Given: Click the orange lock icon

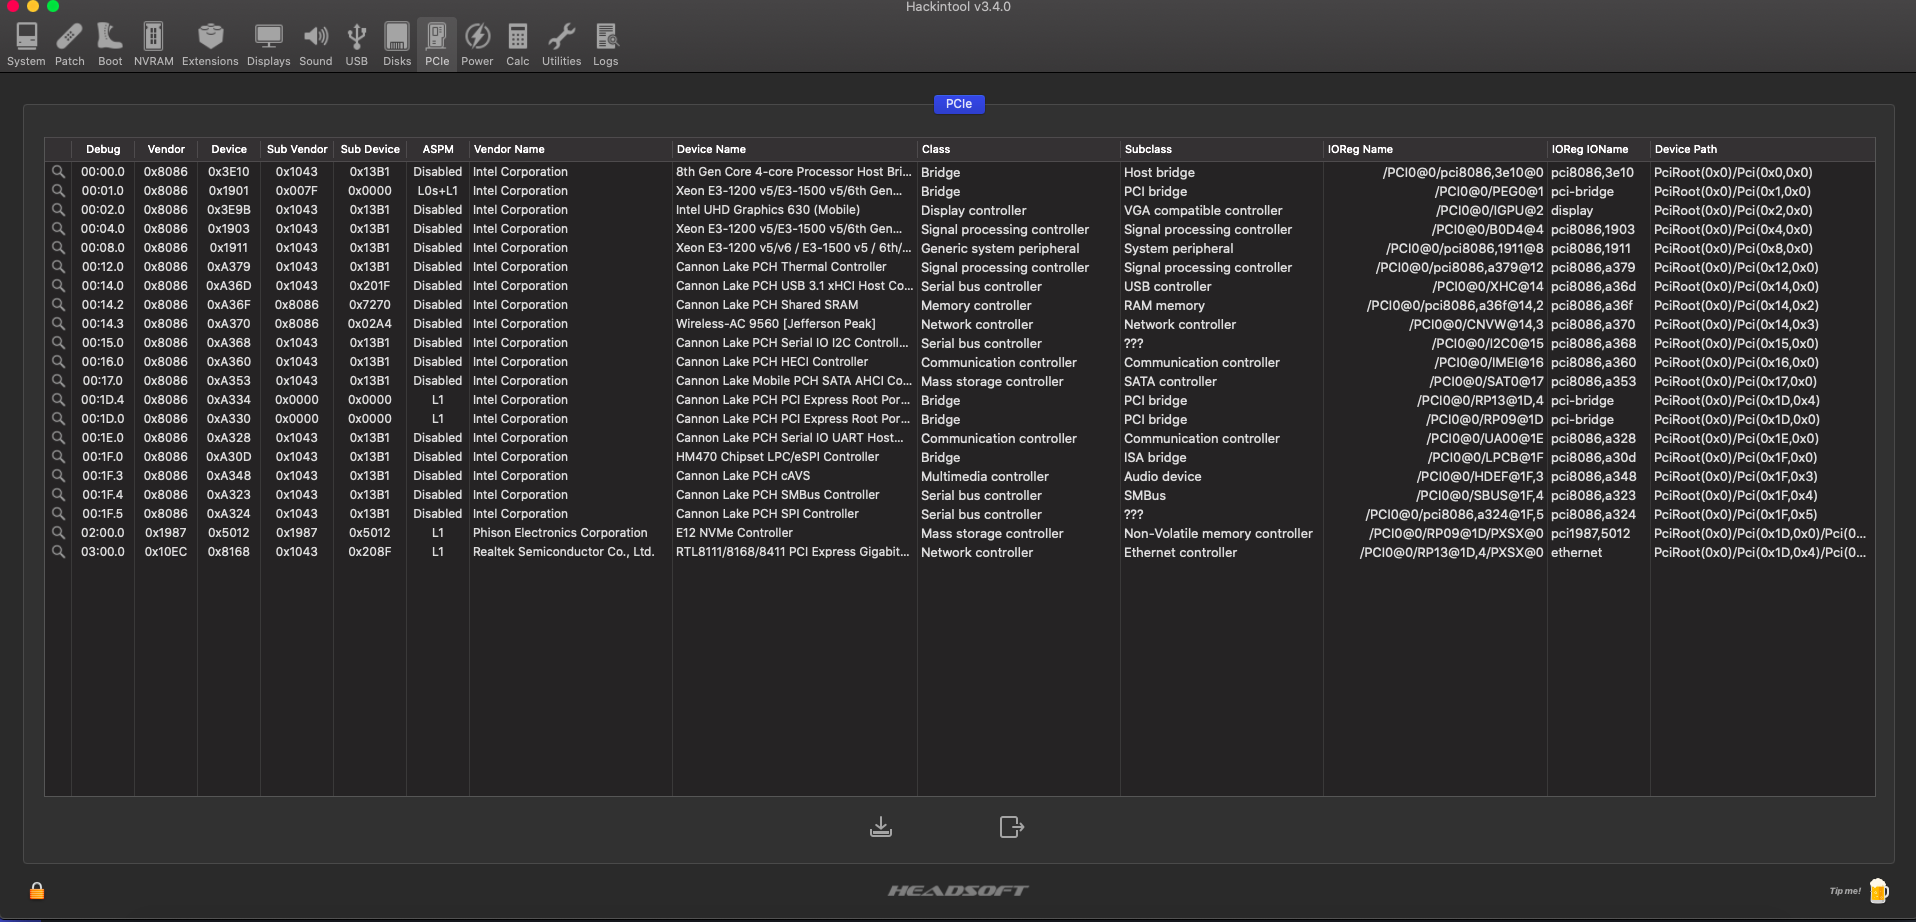Looking at the screenshot, I should click(37, 890).
